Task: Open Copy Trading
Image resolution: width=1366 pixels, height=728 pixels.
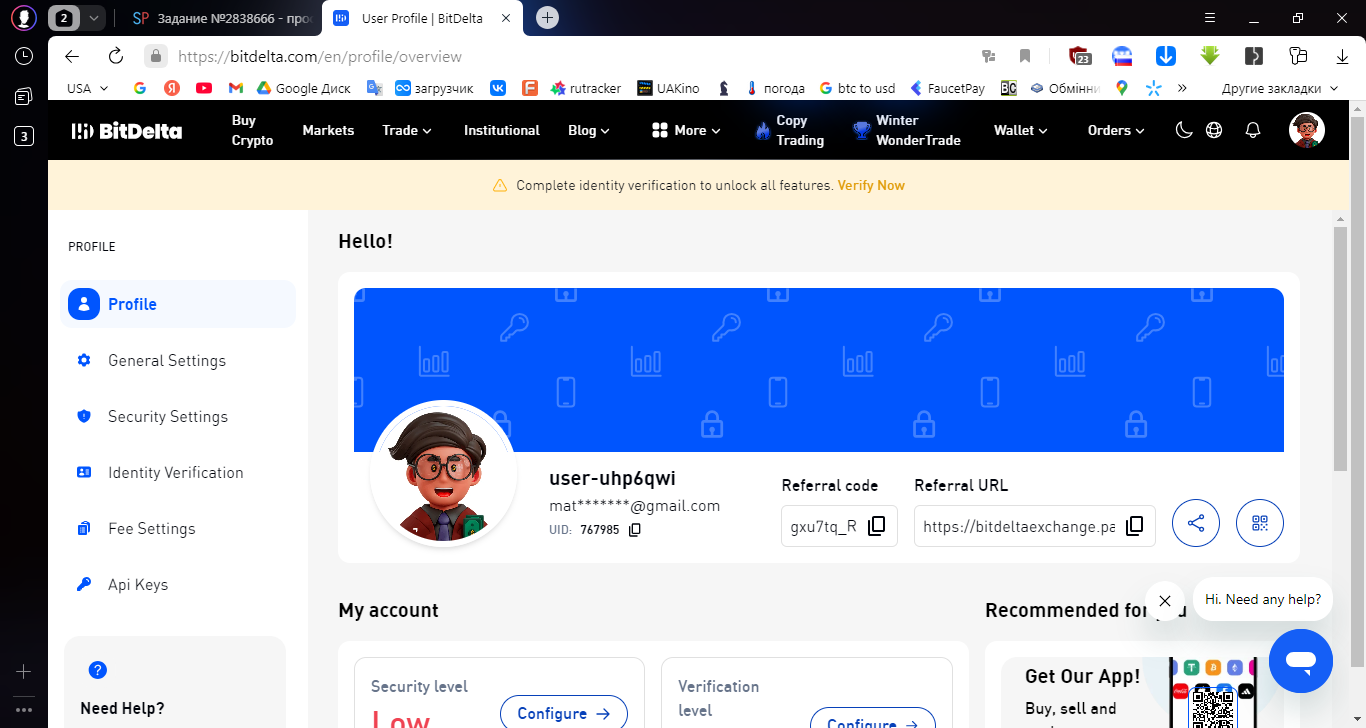Action: [x=790, y=130]
